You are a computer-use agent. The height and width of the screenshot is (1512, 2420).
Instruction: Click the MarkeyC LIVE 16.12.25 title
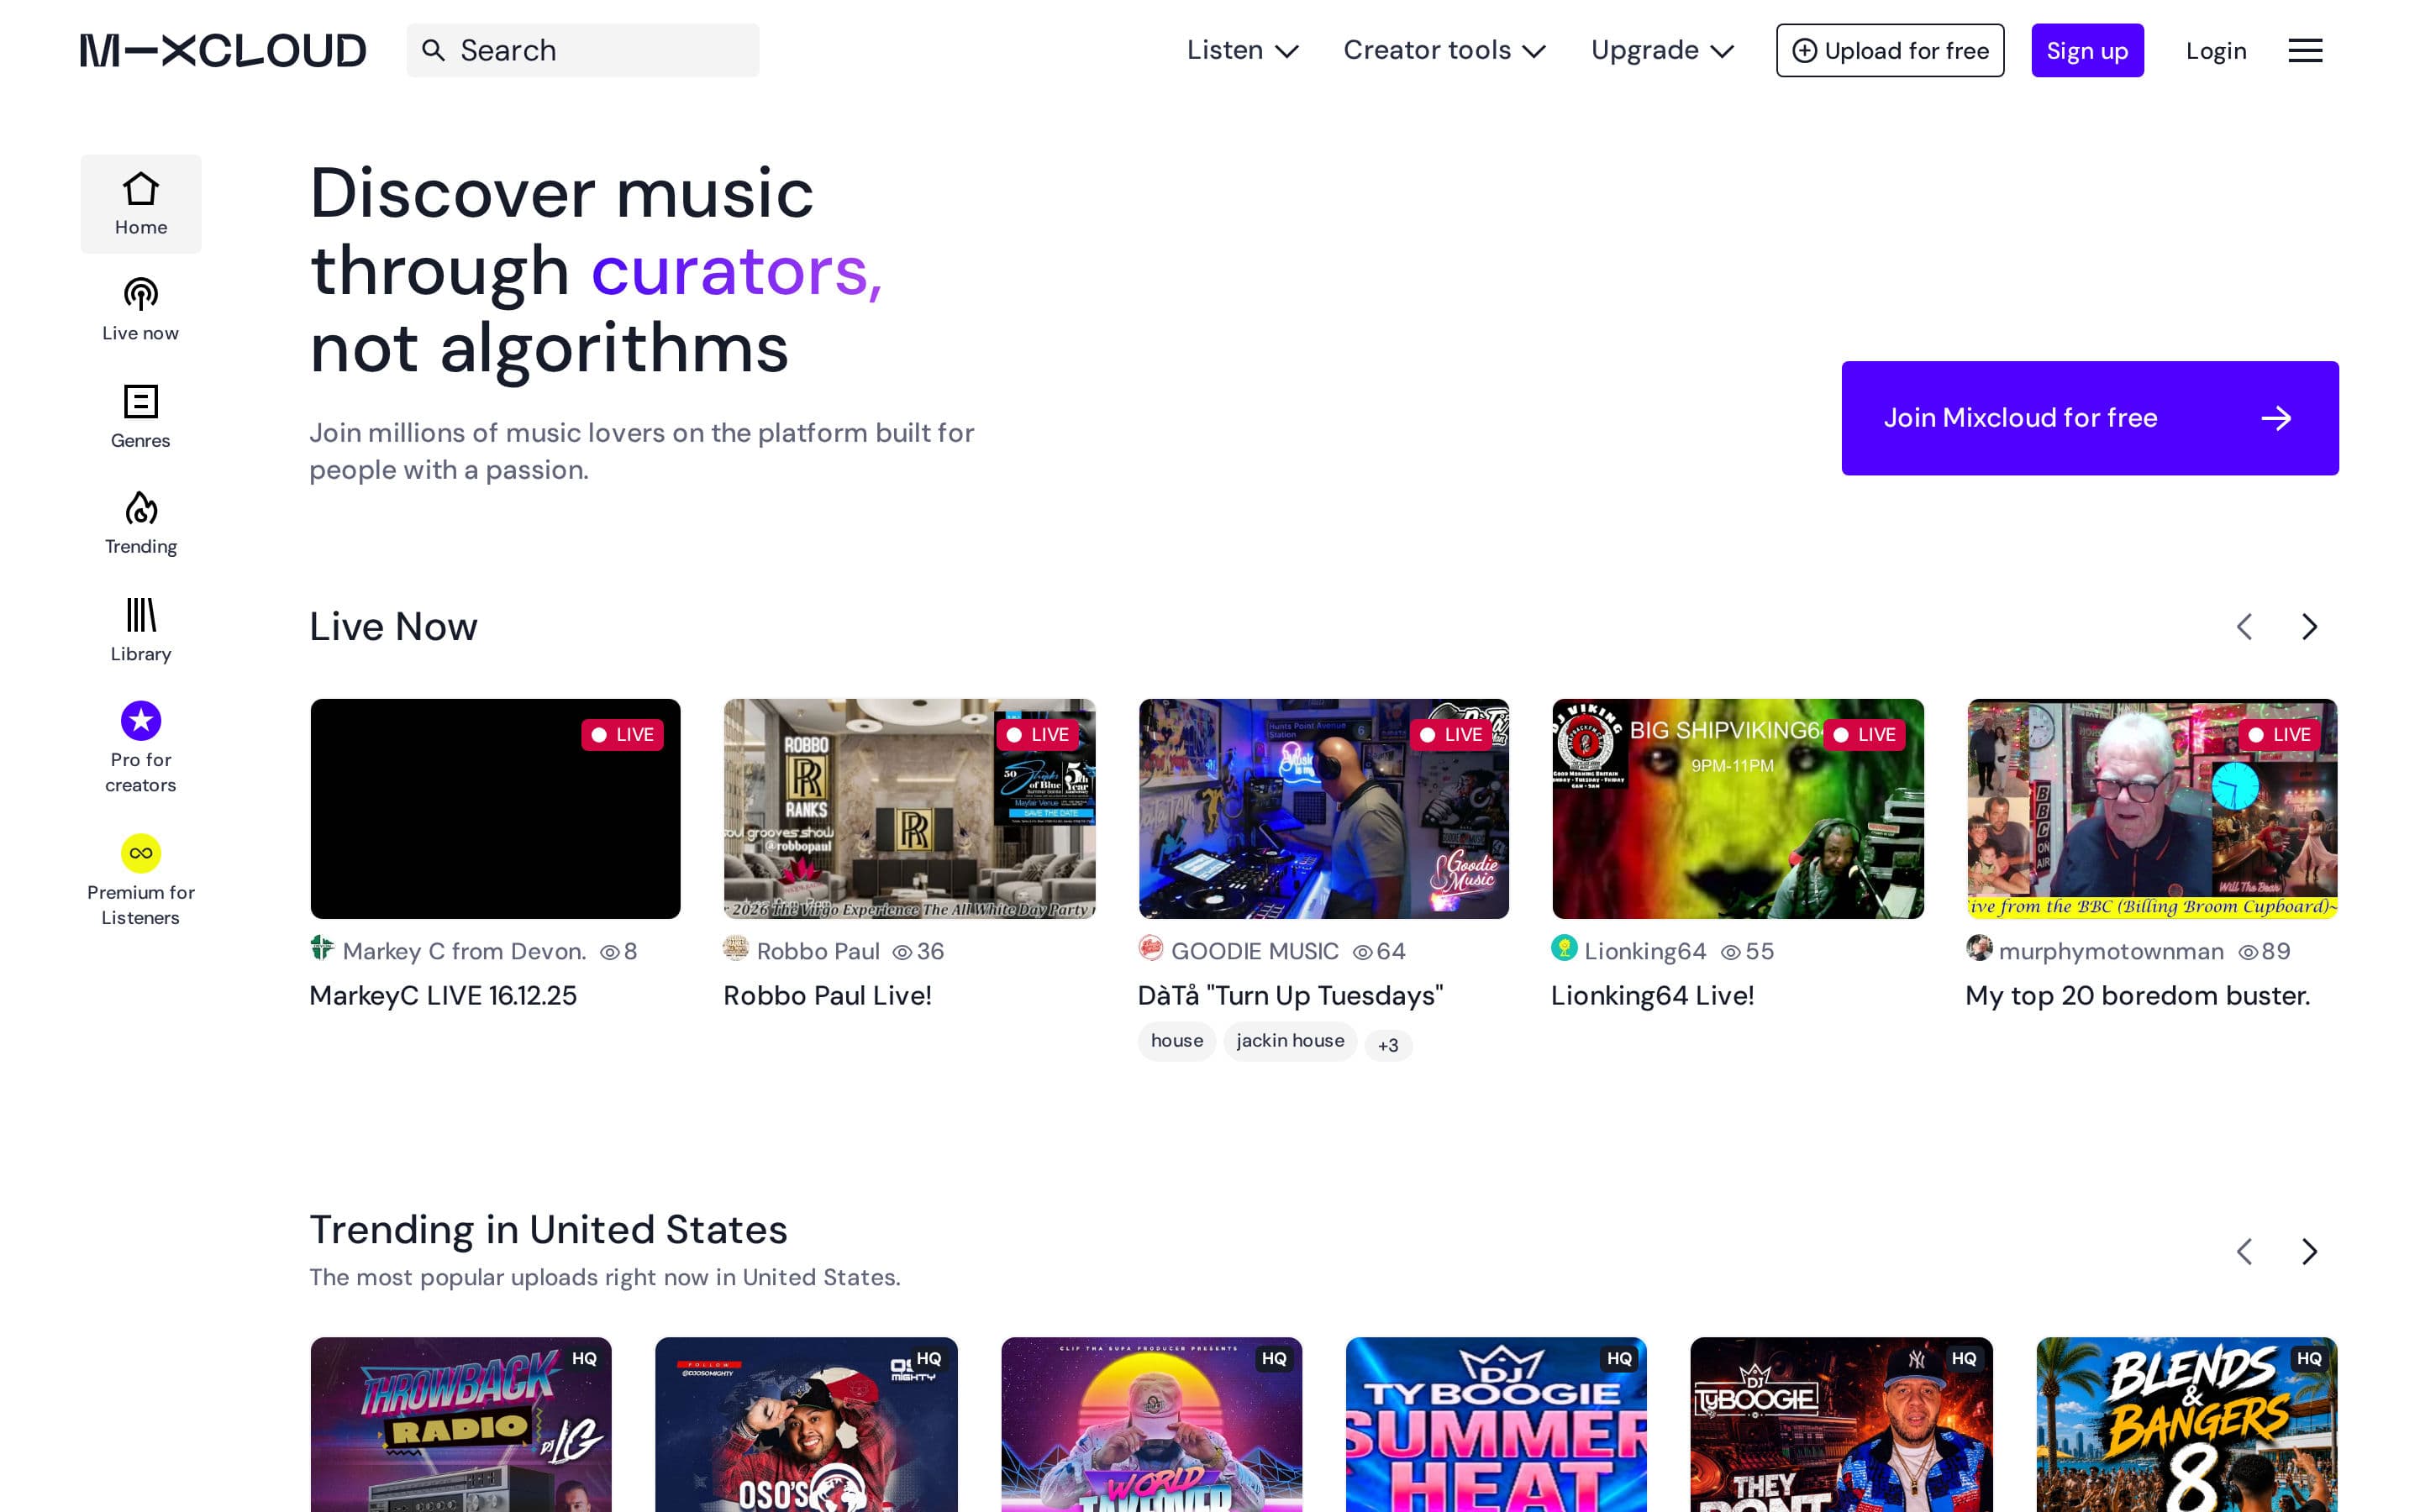[x=443, y=996]
